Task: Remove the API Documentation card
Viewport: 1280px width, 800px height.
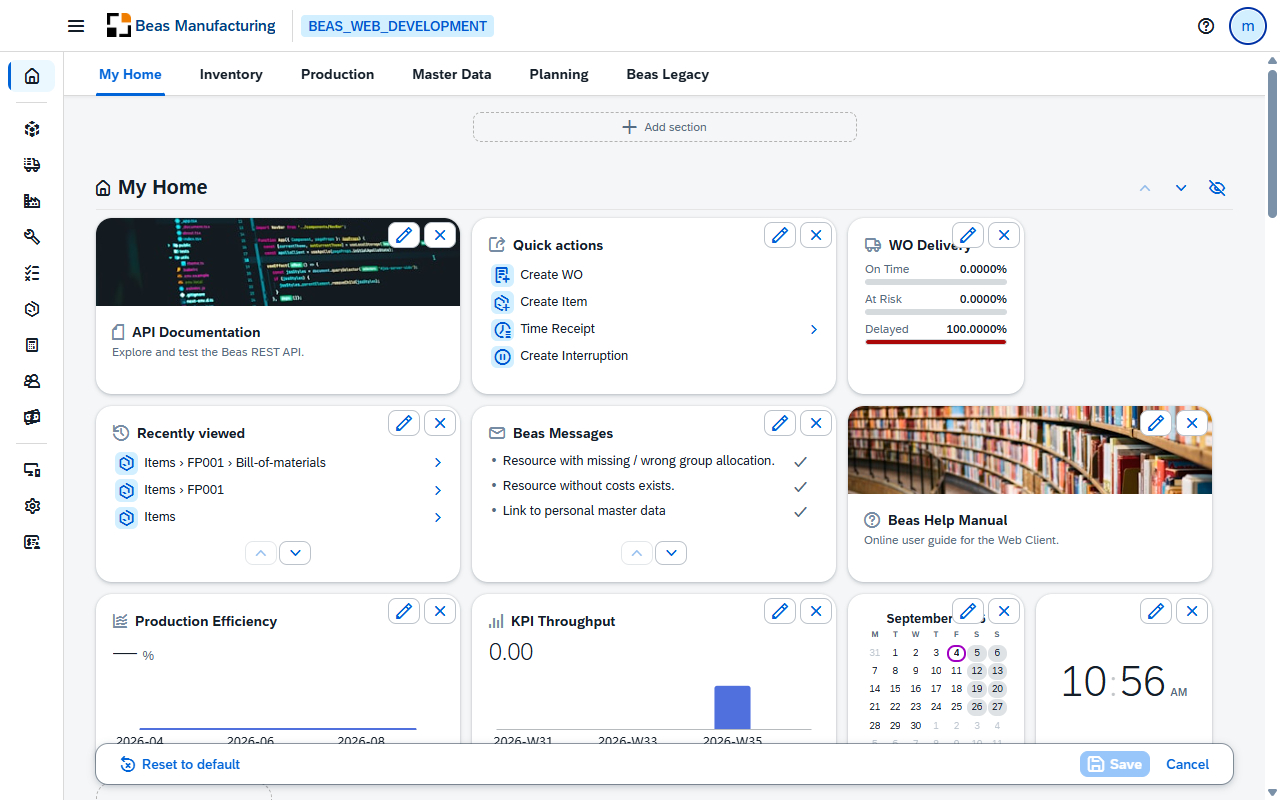Action: pos(440,235)
